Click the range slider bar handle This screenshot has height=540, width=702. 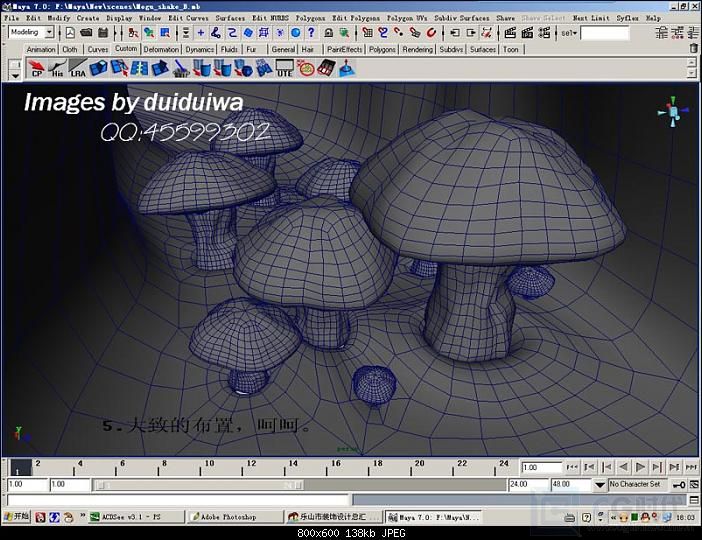[x=198, y=485]
